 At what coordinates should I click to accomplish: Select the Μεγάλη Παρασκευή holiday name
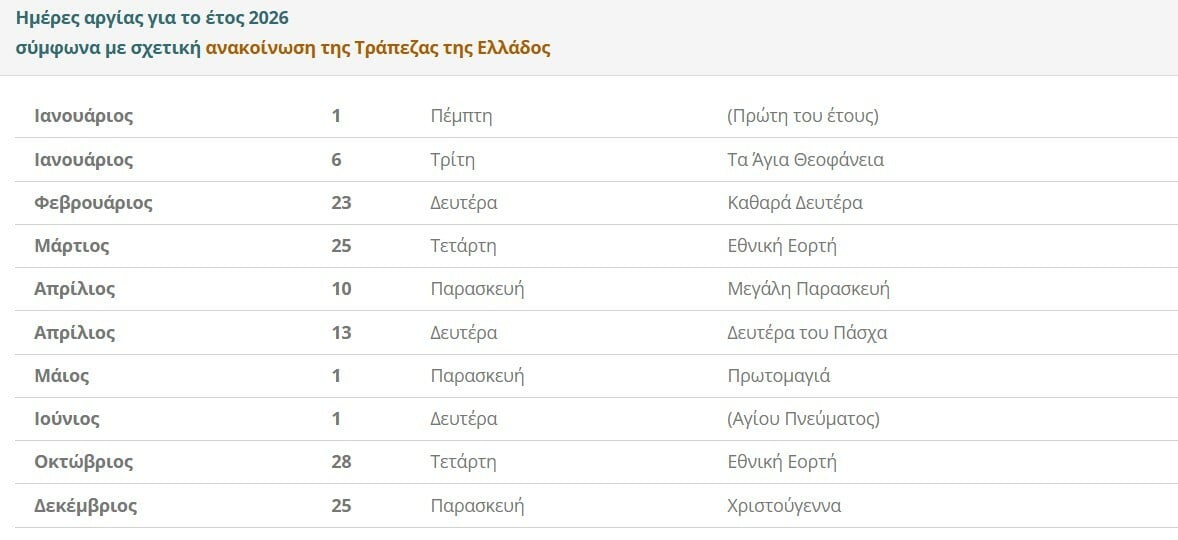808,289
